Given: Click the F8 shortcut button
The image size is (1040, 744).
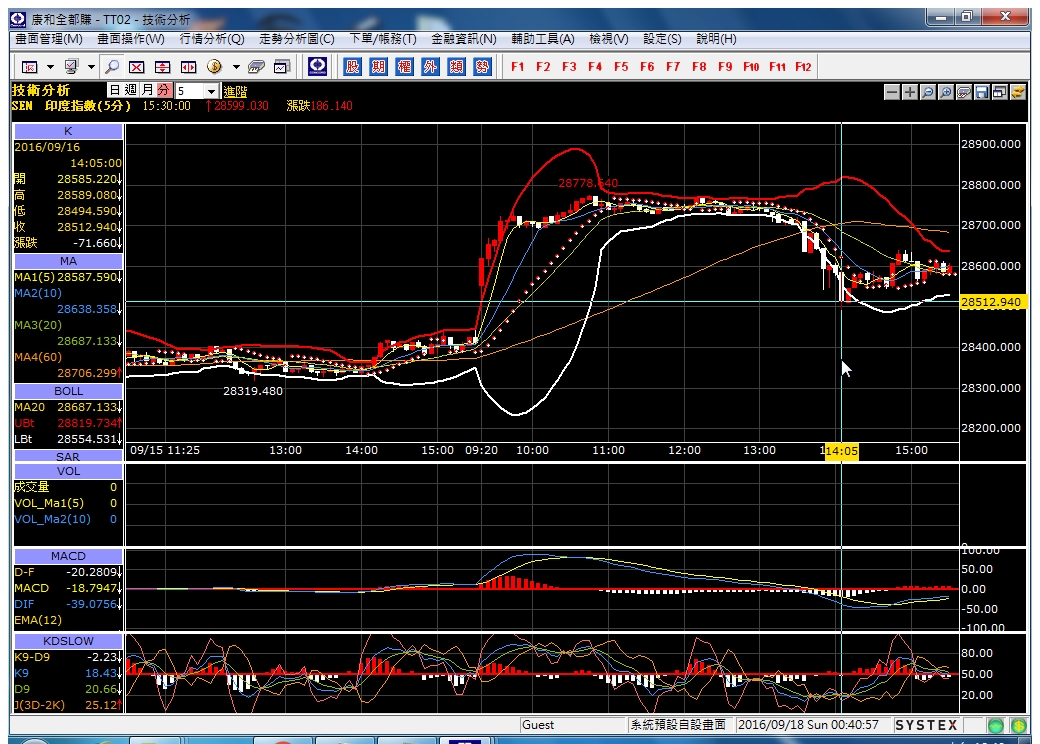Looking at the screenshot, I should pos(699,67).
